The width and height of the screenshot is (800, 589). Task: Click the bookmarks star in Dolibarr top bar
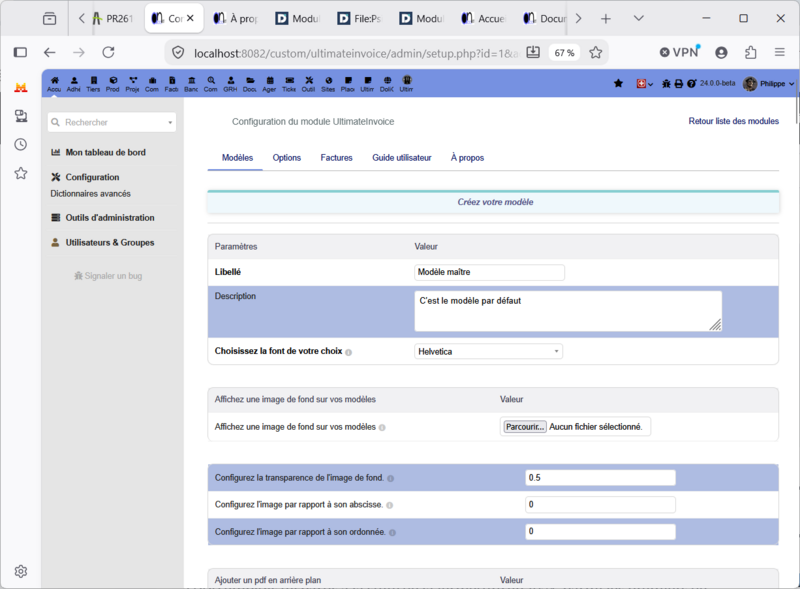618,83
